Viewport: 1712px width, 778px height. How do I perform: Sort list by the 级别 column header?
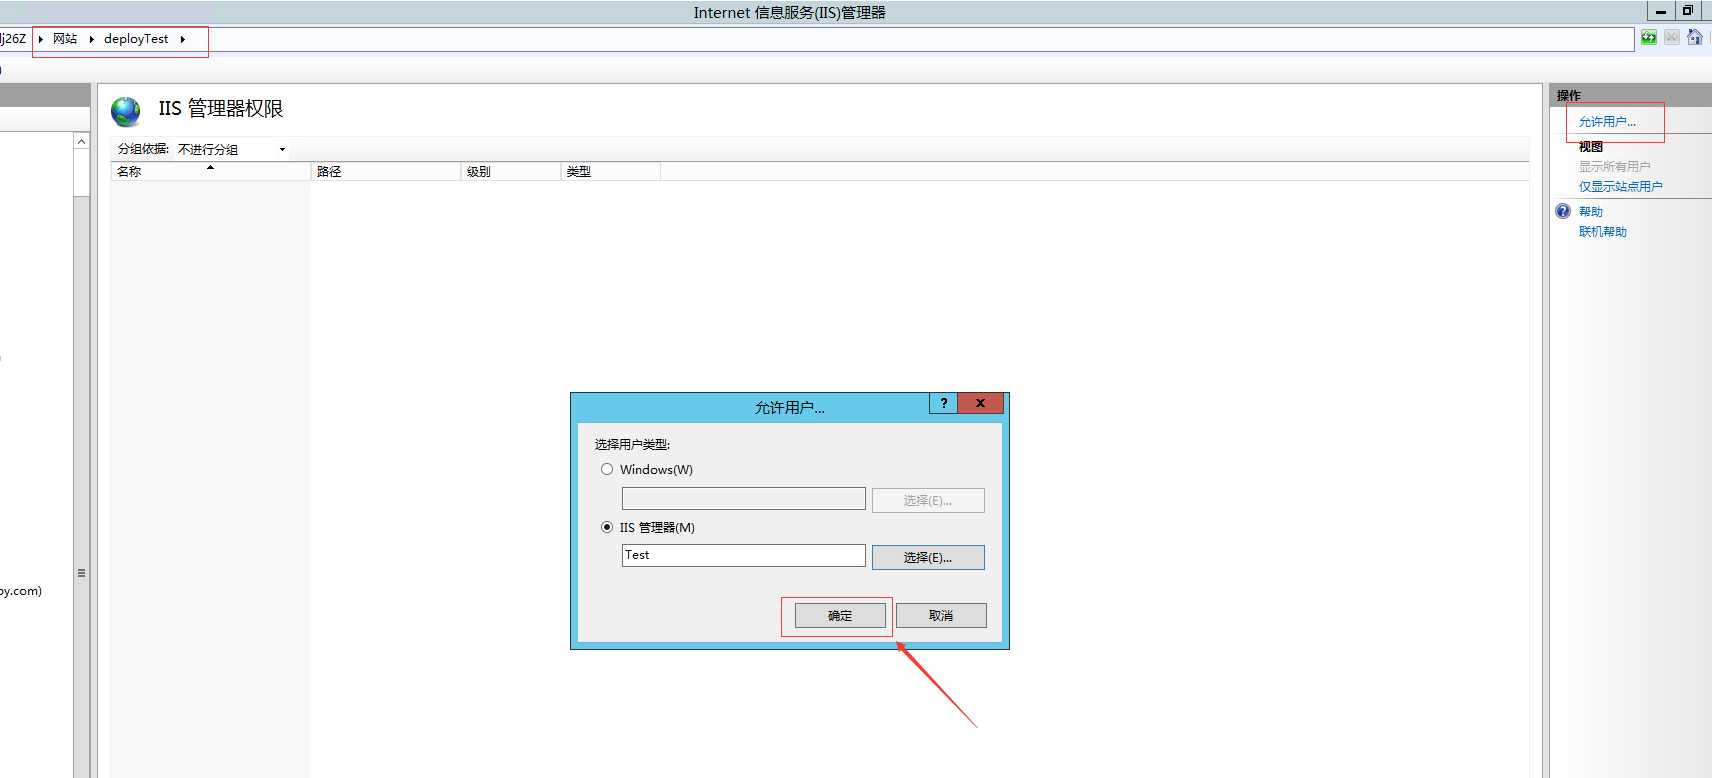(x=510, y=172)
